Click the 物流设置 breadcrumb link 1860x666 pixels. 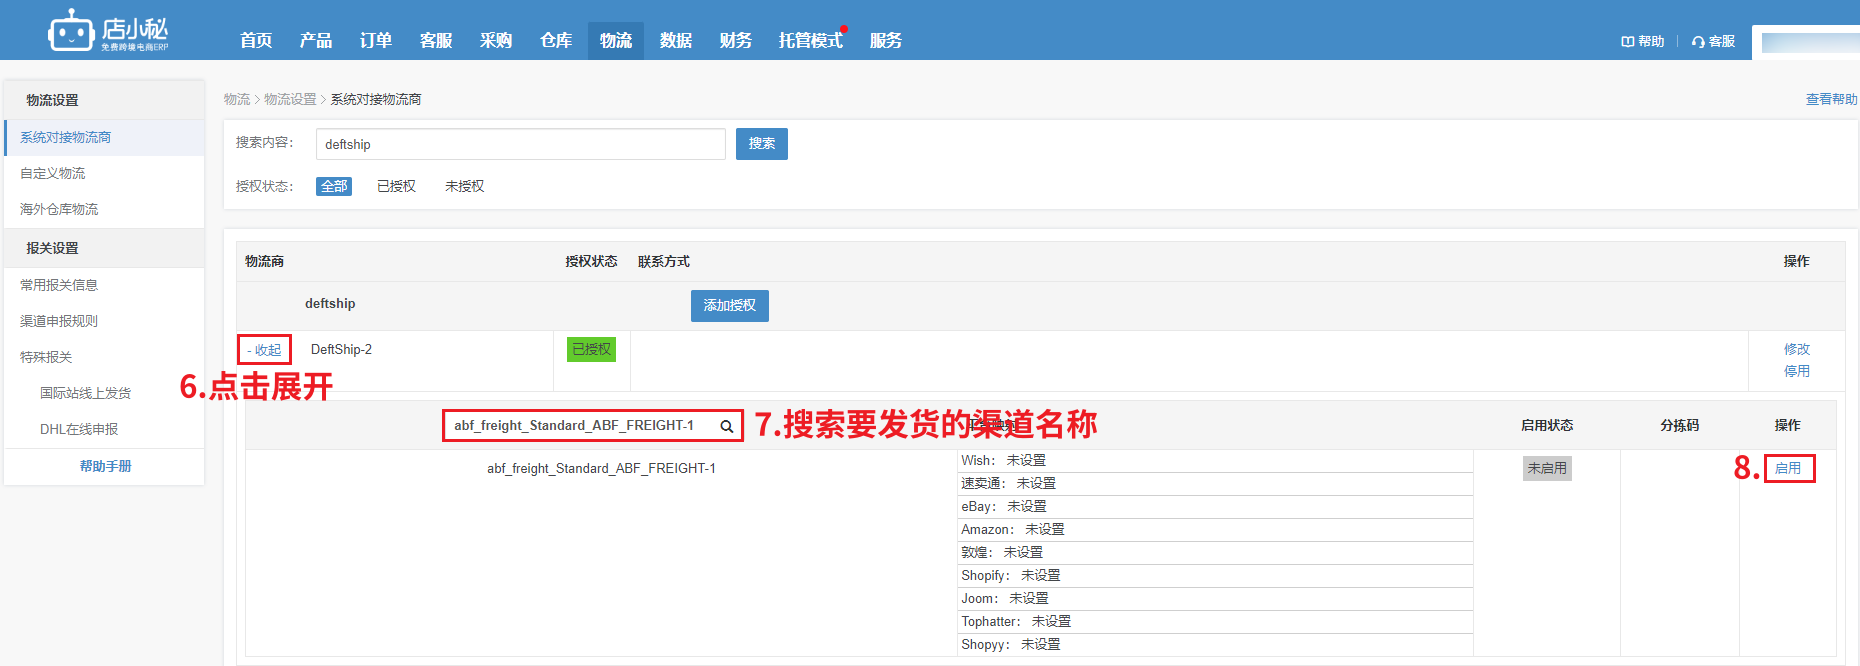290,100
